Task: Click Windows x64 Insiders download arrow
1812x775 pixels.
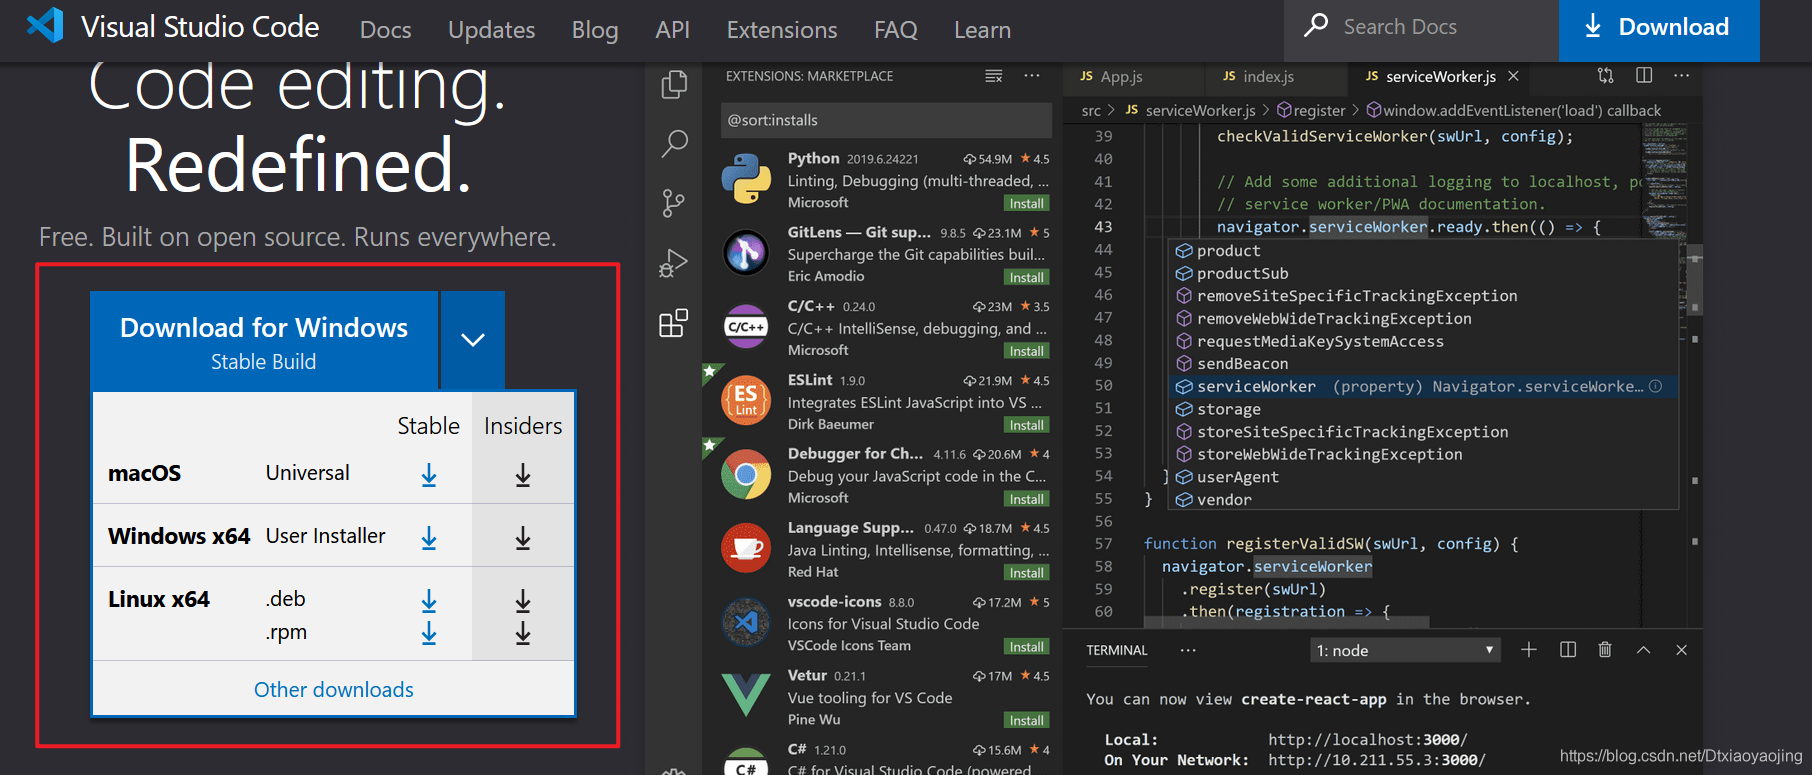Action: (523, 538)
